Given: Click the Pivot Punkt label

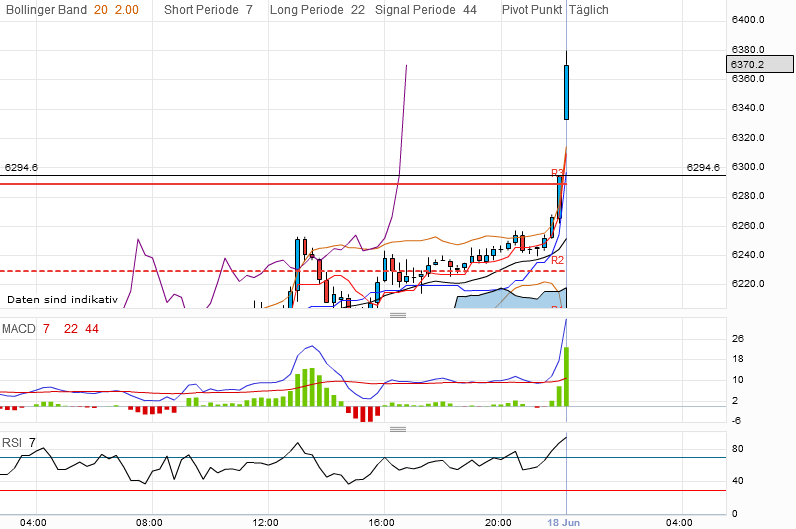Looking at the screenshot, I should tap(532, 10).
